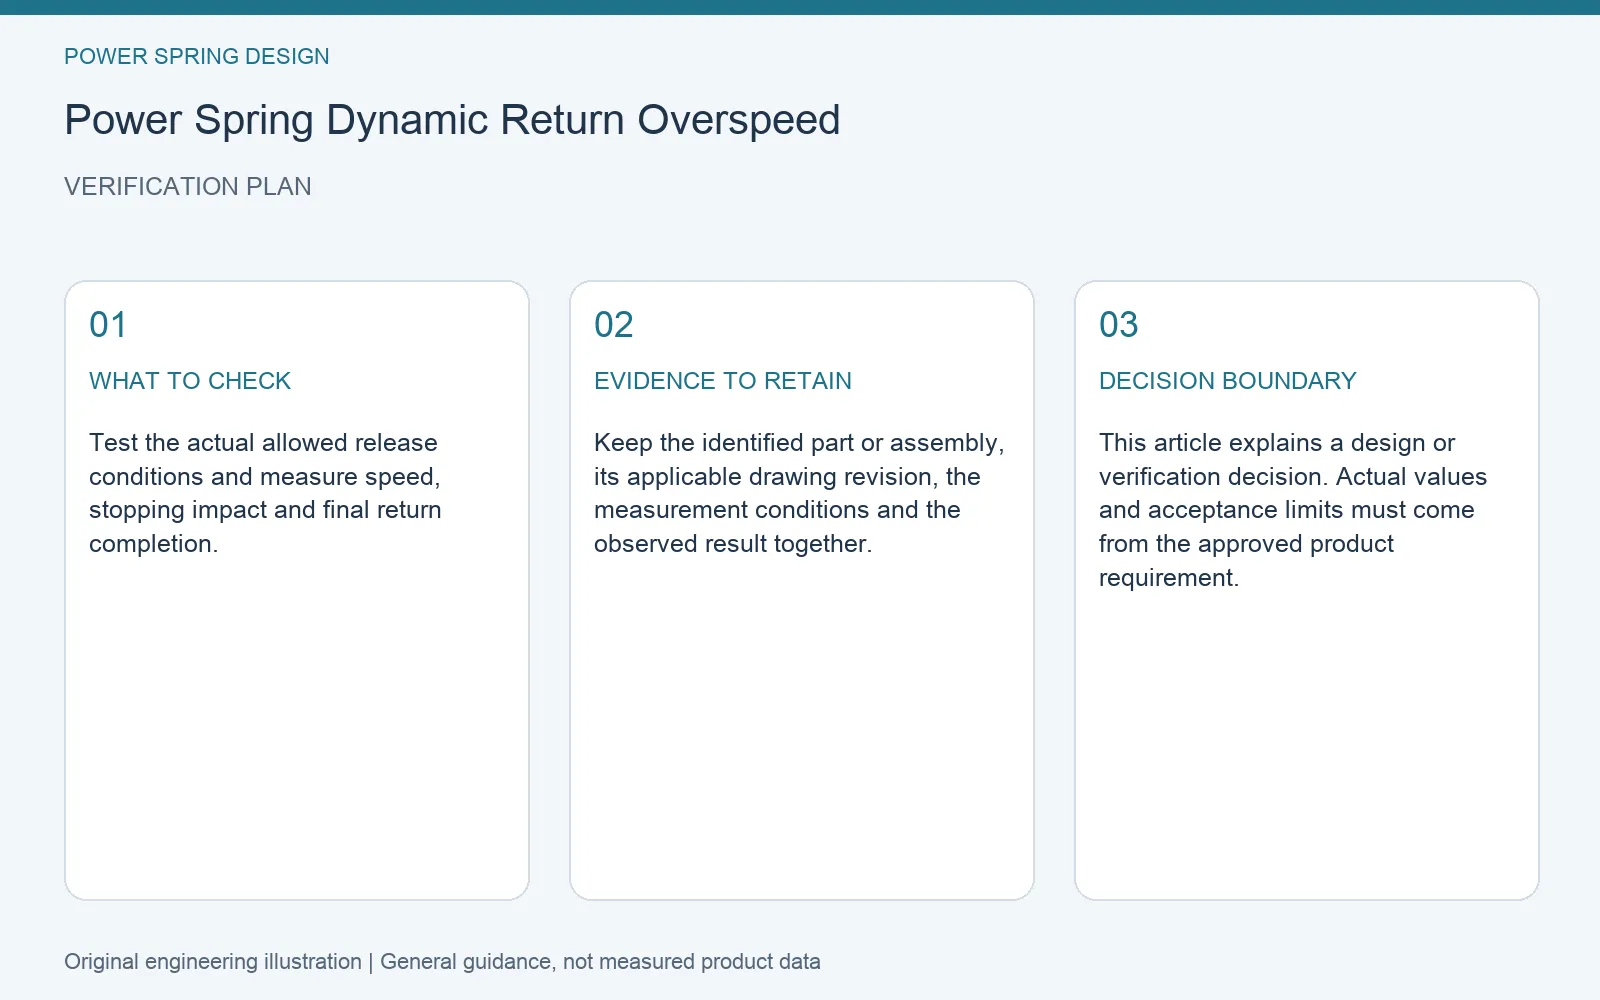
Task: Click the step number '02'
Action: pos(614,325)
